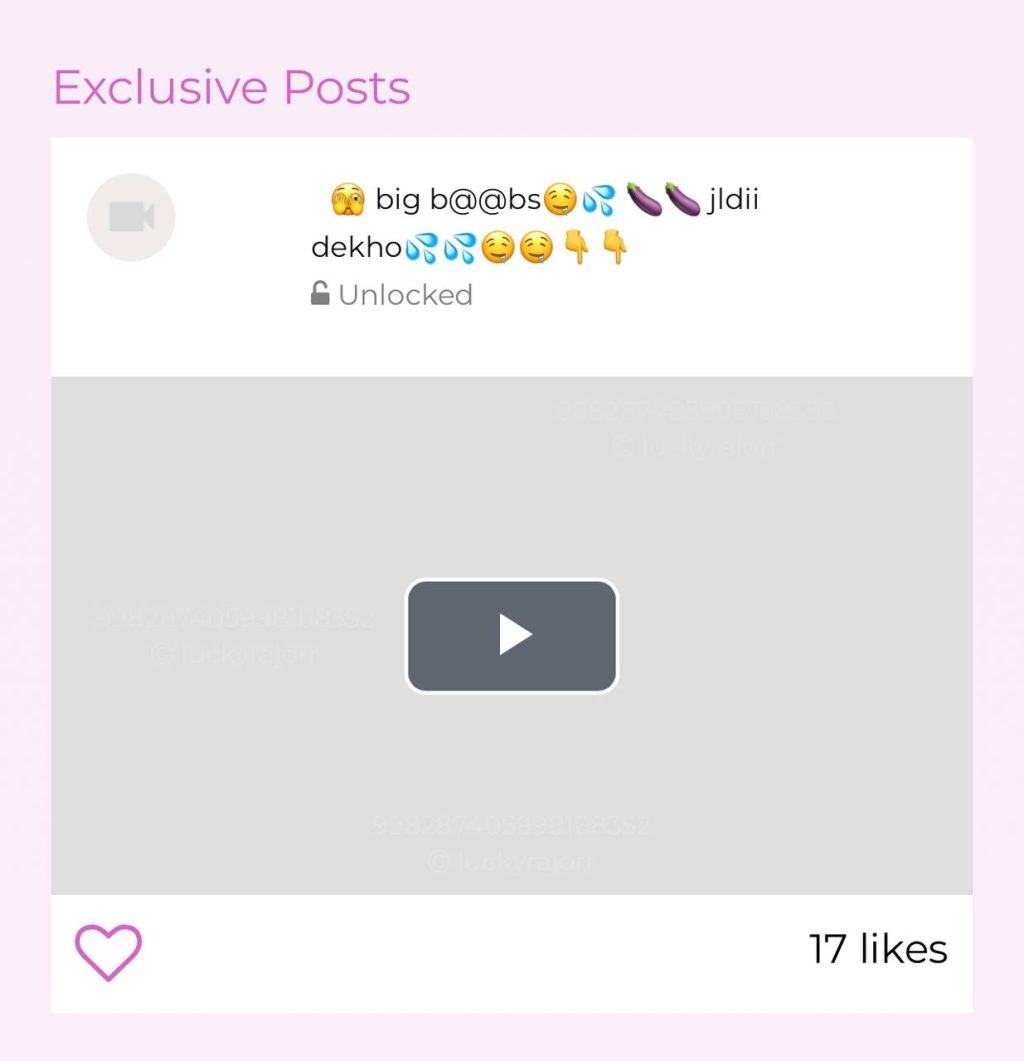The height and width of the screenshot is (1061, 1024).
Task: Click the numeric watermark above the upper-right @luckyrajori
Action: pyautogui.click(x=696, y=410)
